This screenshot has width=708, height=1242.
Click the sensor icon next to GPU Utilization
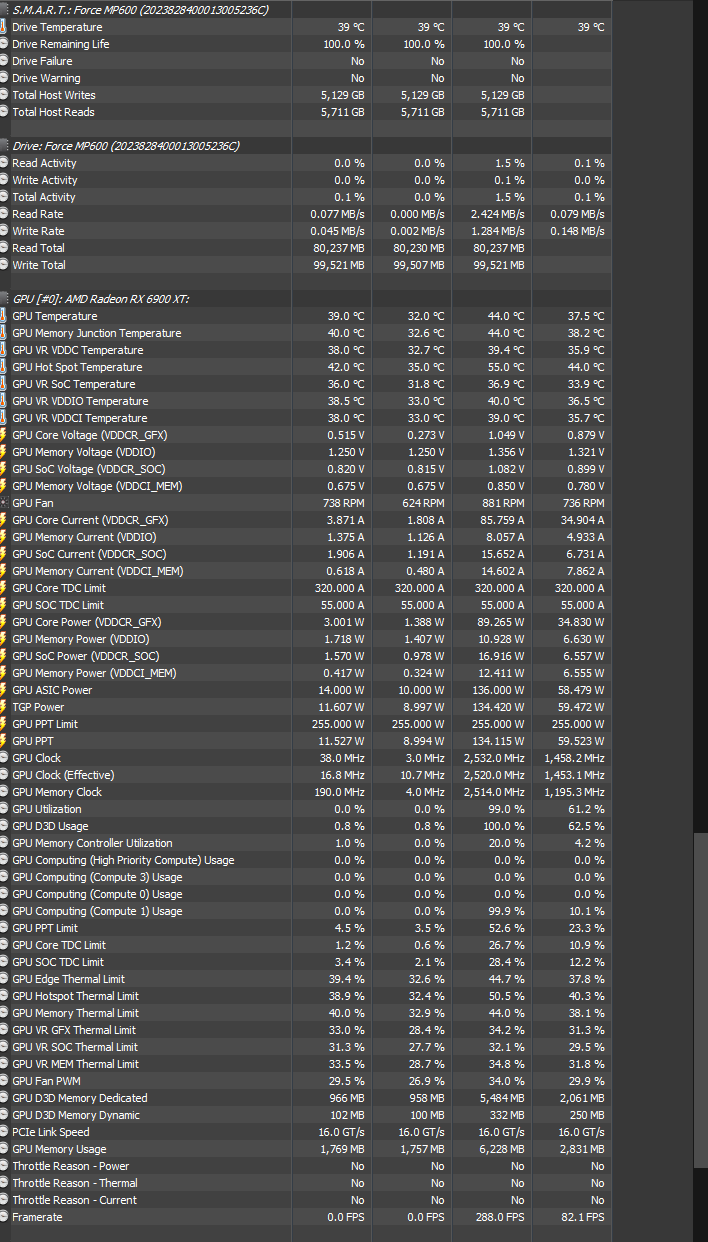[4, 809]
